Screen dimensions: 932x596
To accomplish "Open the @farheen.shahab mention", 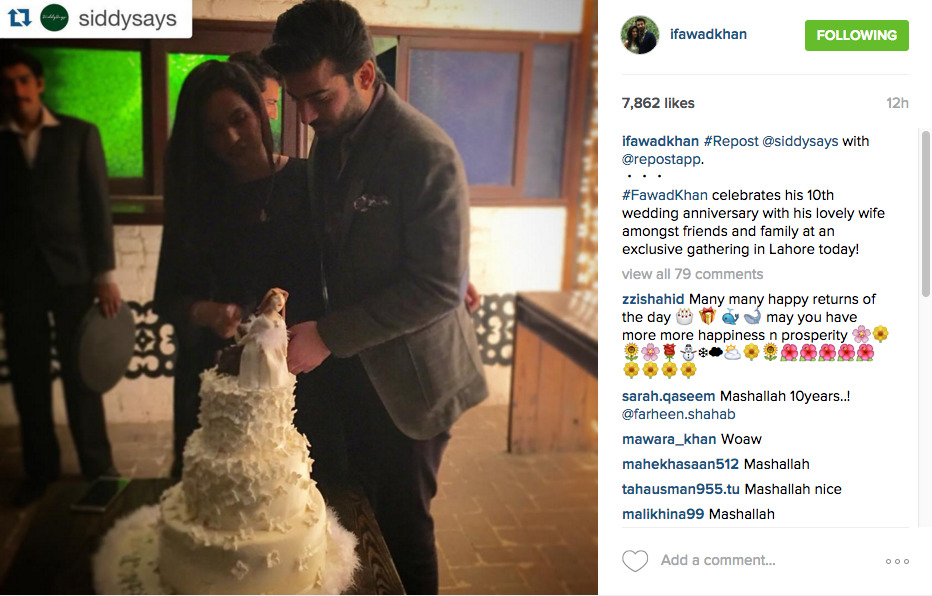I will coord(678,414).
